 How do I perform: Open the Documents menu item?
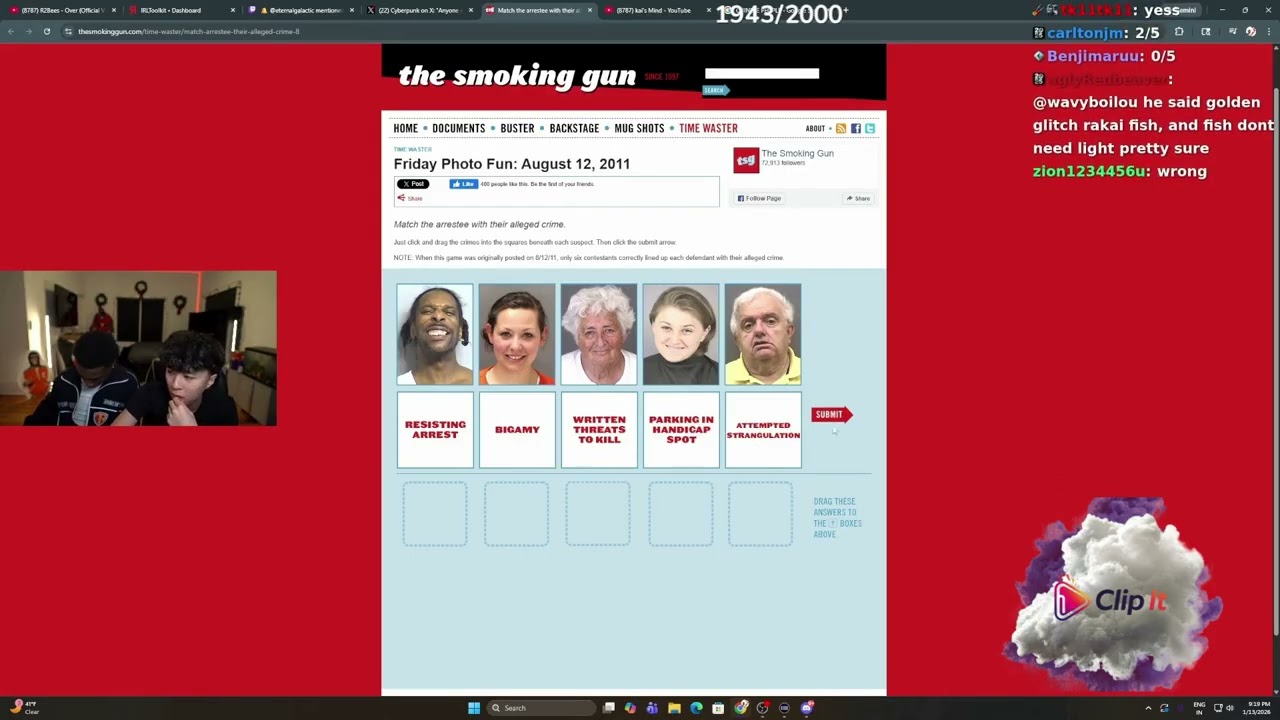coord(458,128)
